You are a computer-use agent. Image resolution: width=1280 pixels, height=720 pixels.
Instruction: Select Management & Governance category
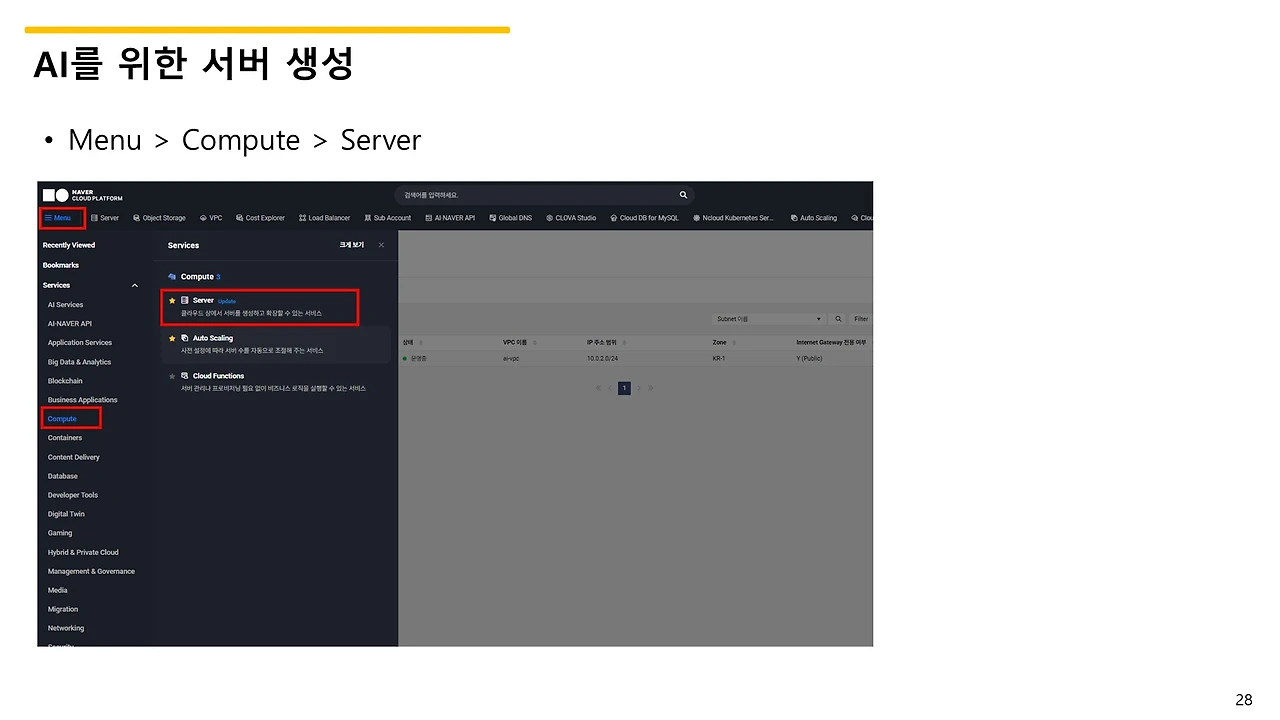pyautogui.click(x=91, y=571)
